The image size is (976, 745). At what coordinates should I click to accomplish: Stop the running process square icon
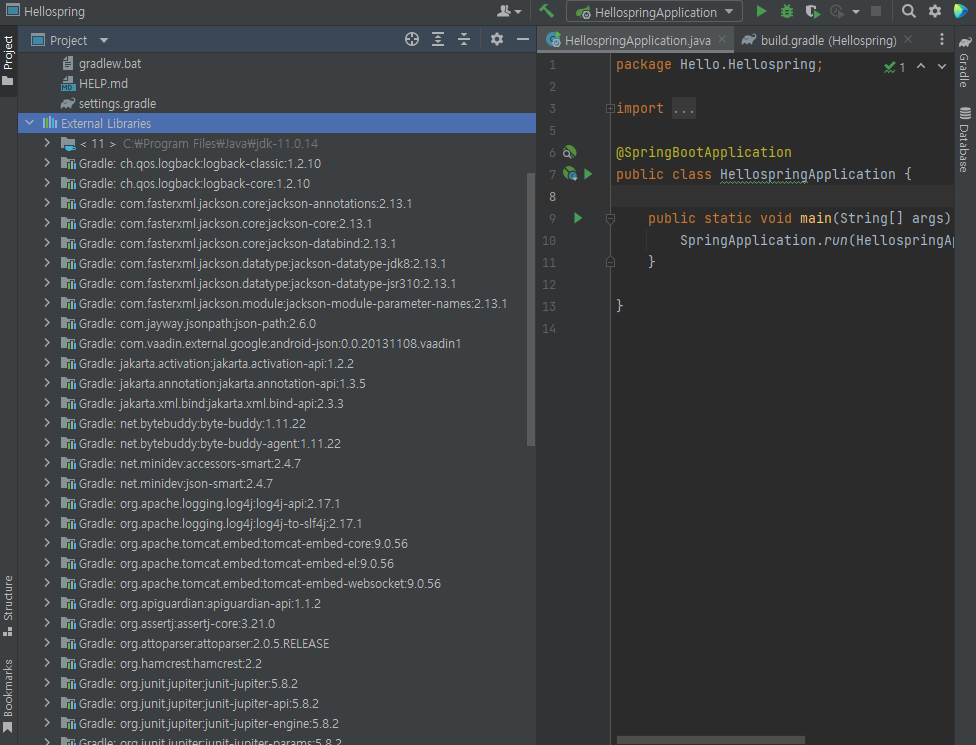click(876, 11)
